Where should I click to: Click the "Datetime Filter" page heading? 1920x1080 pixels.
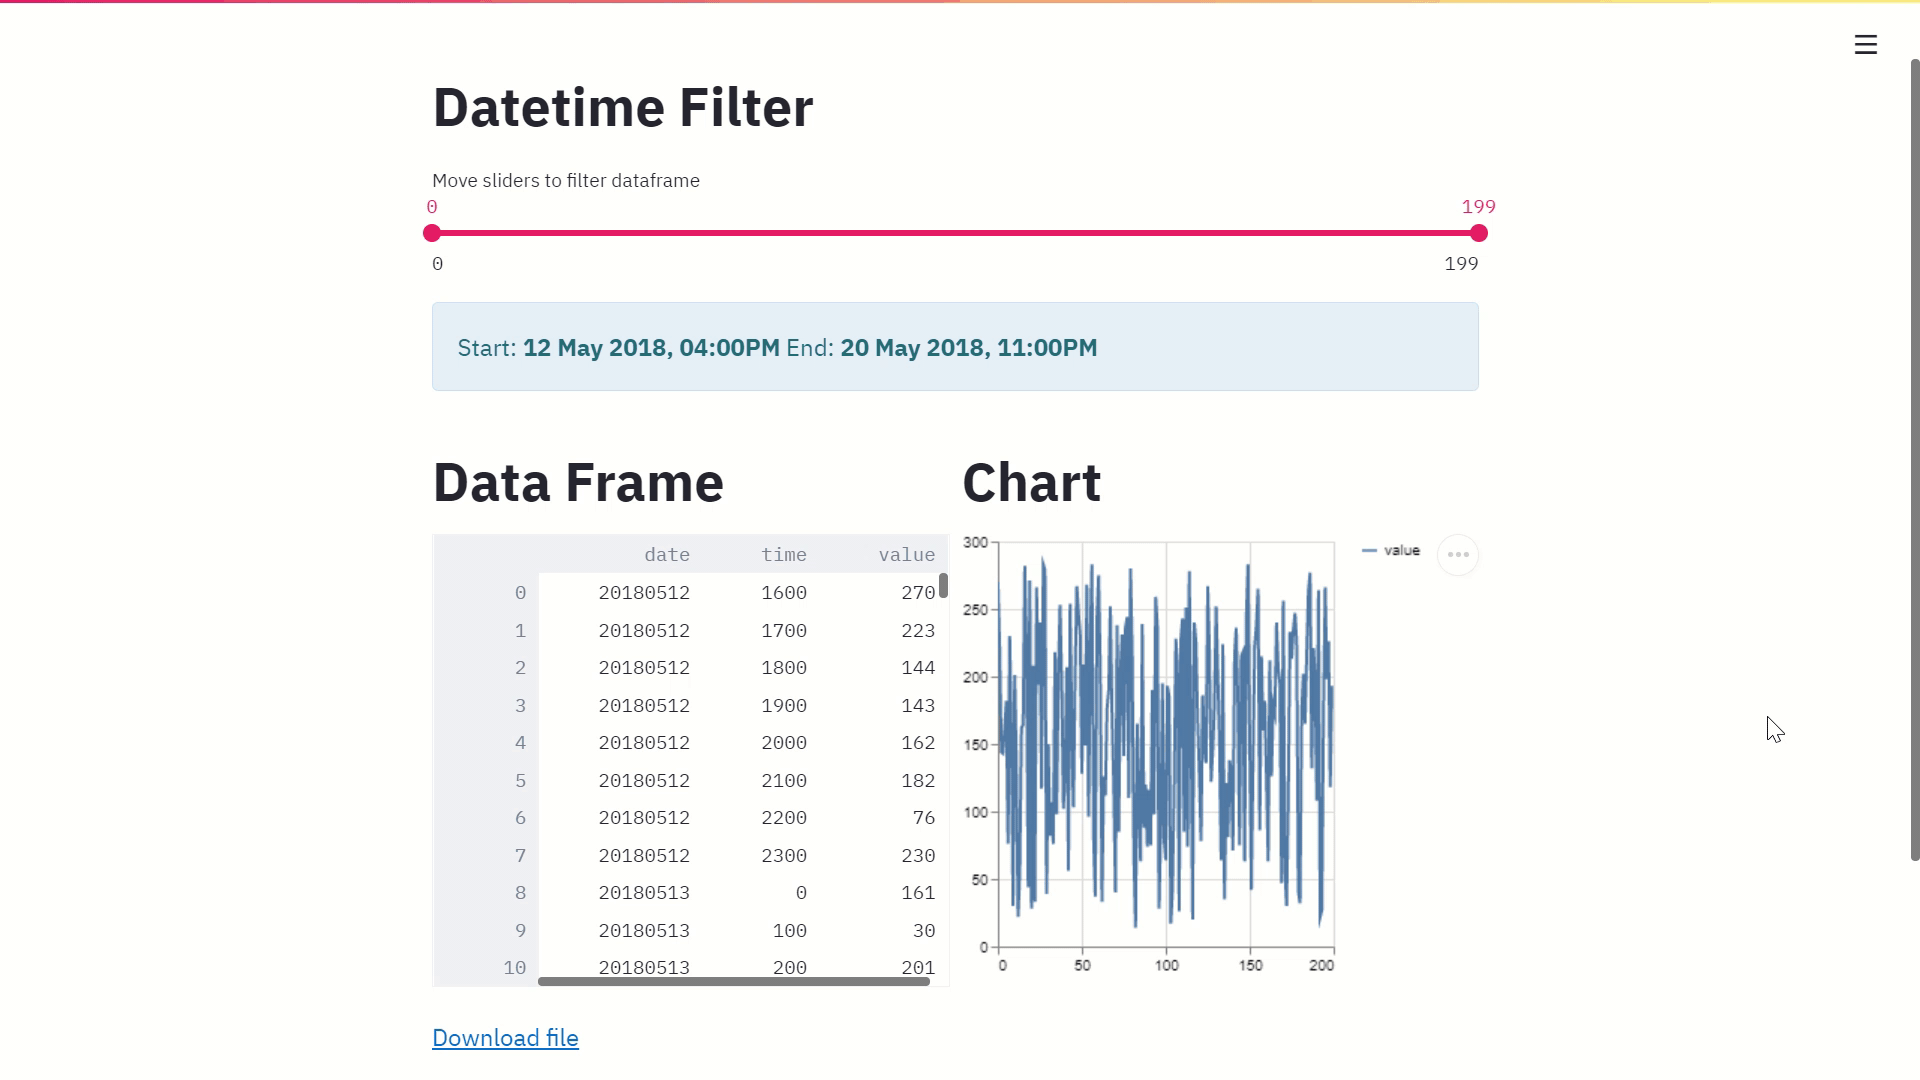622,107
